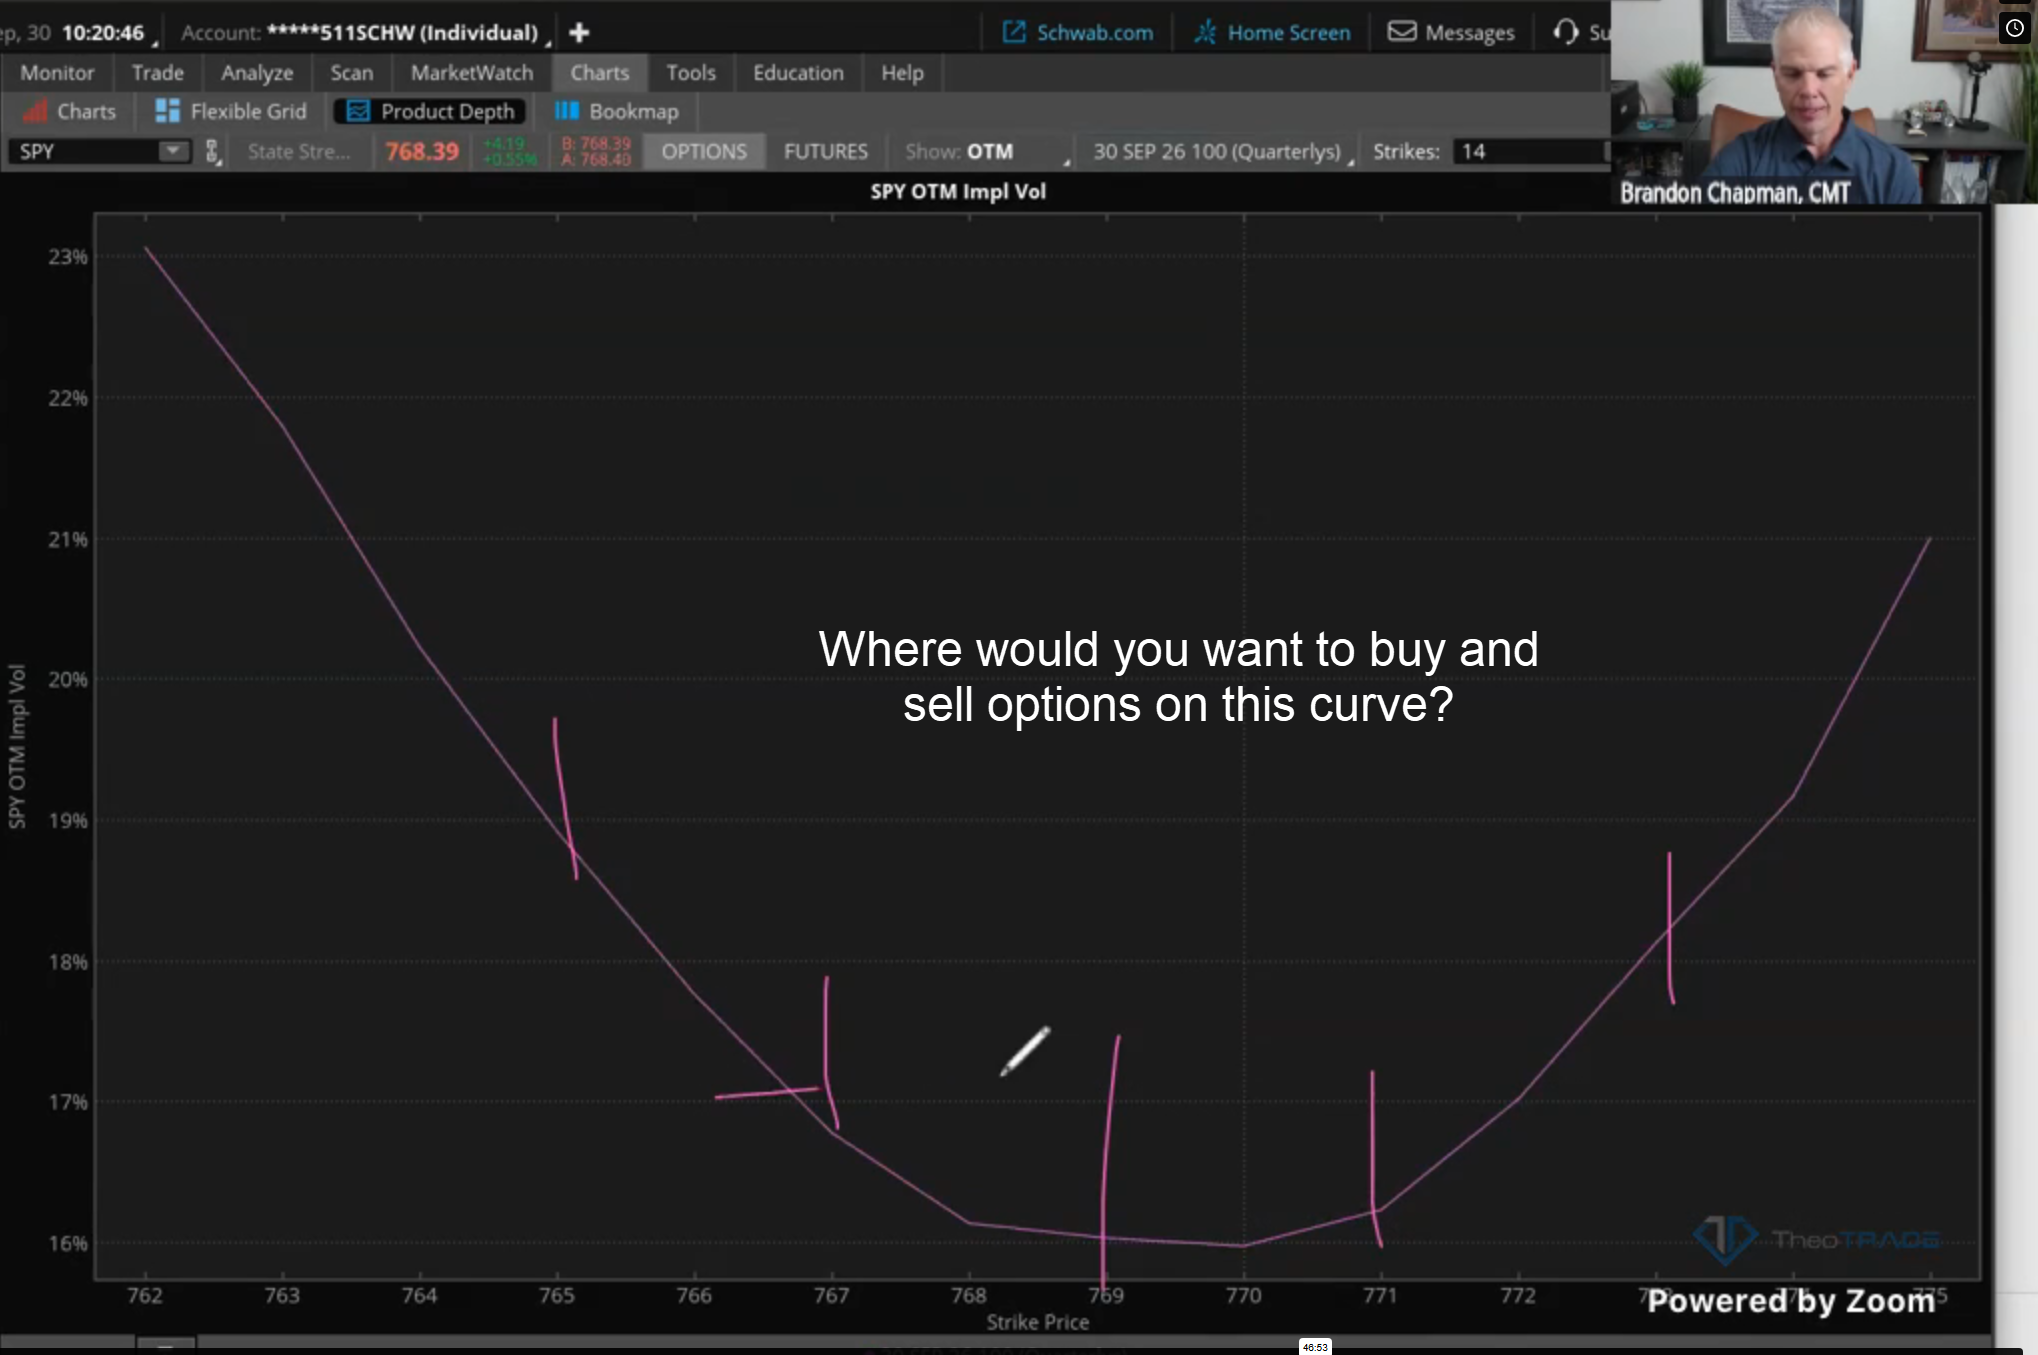
Task: Expand the SPY symbol dropdown arrow
Action: point(173,151)
